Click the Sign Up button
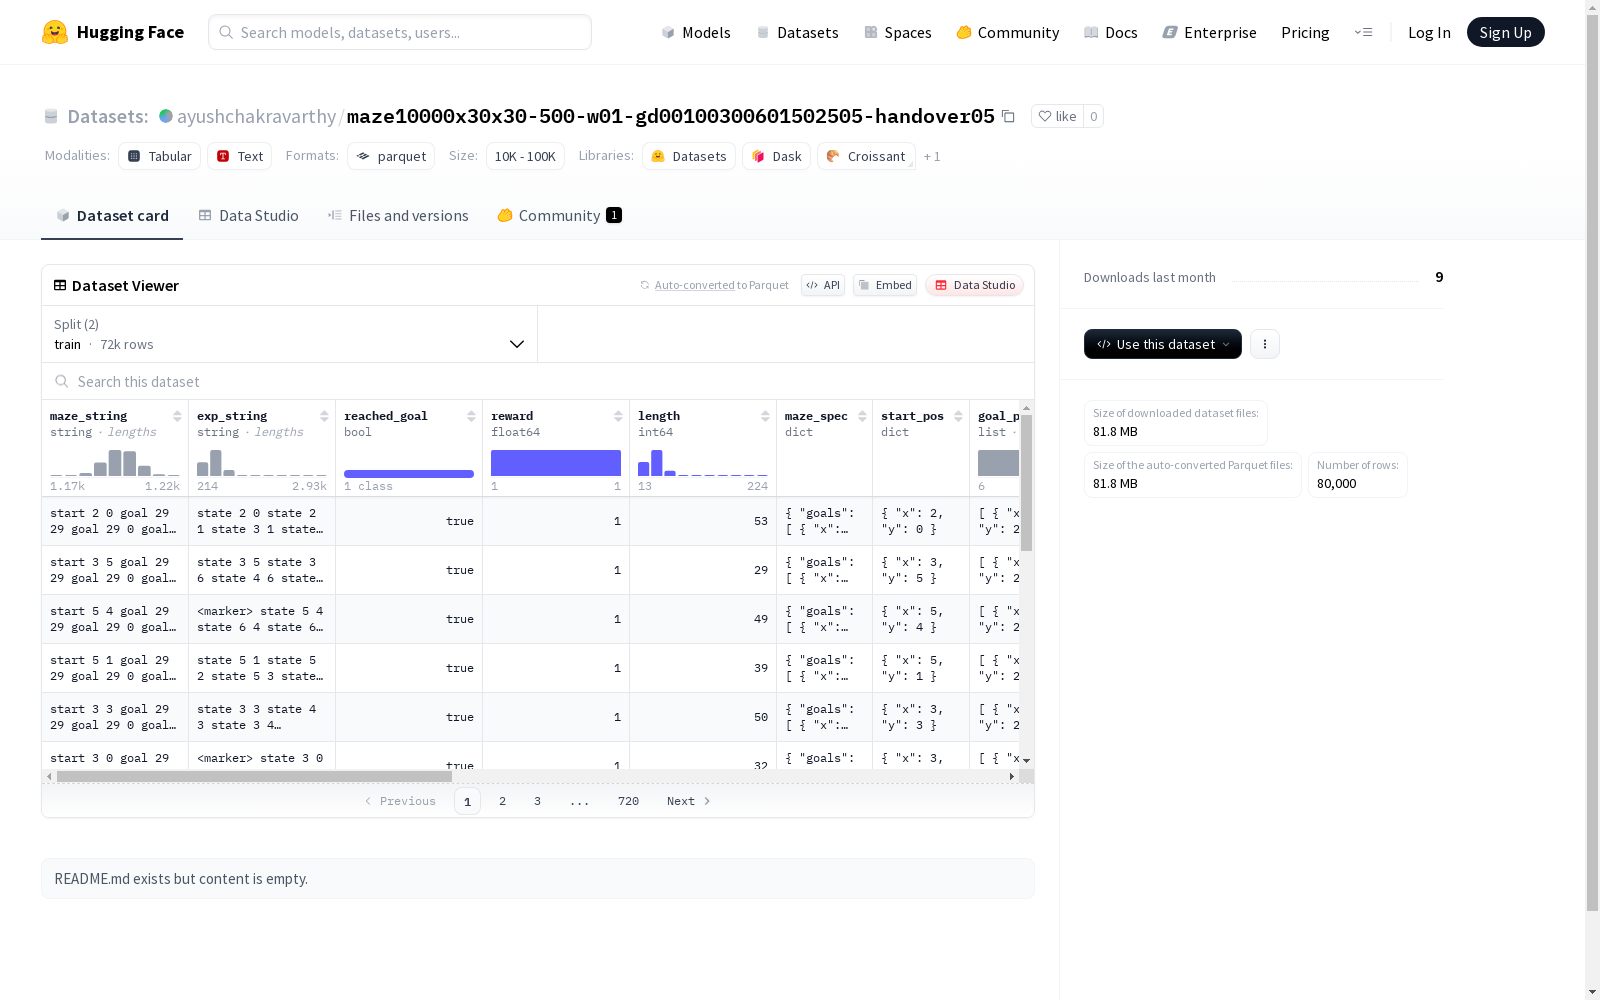 point(1505,32)
